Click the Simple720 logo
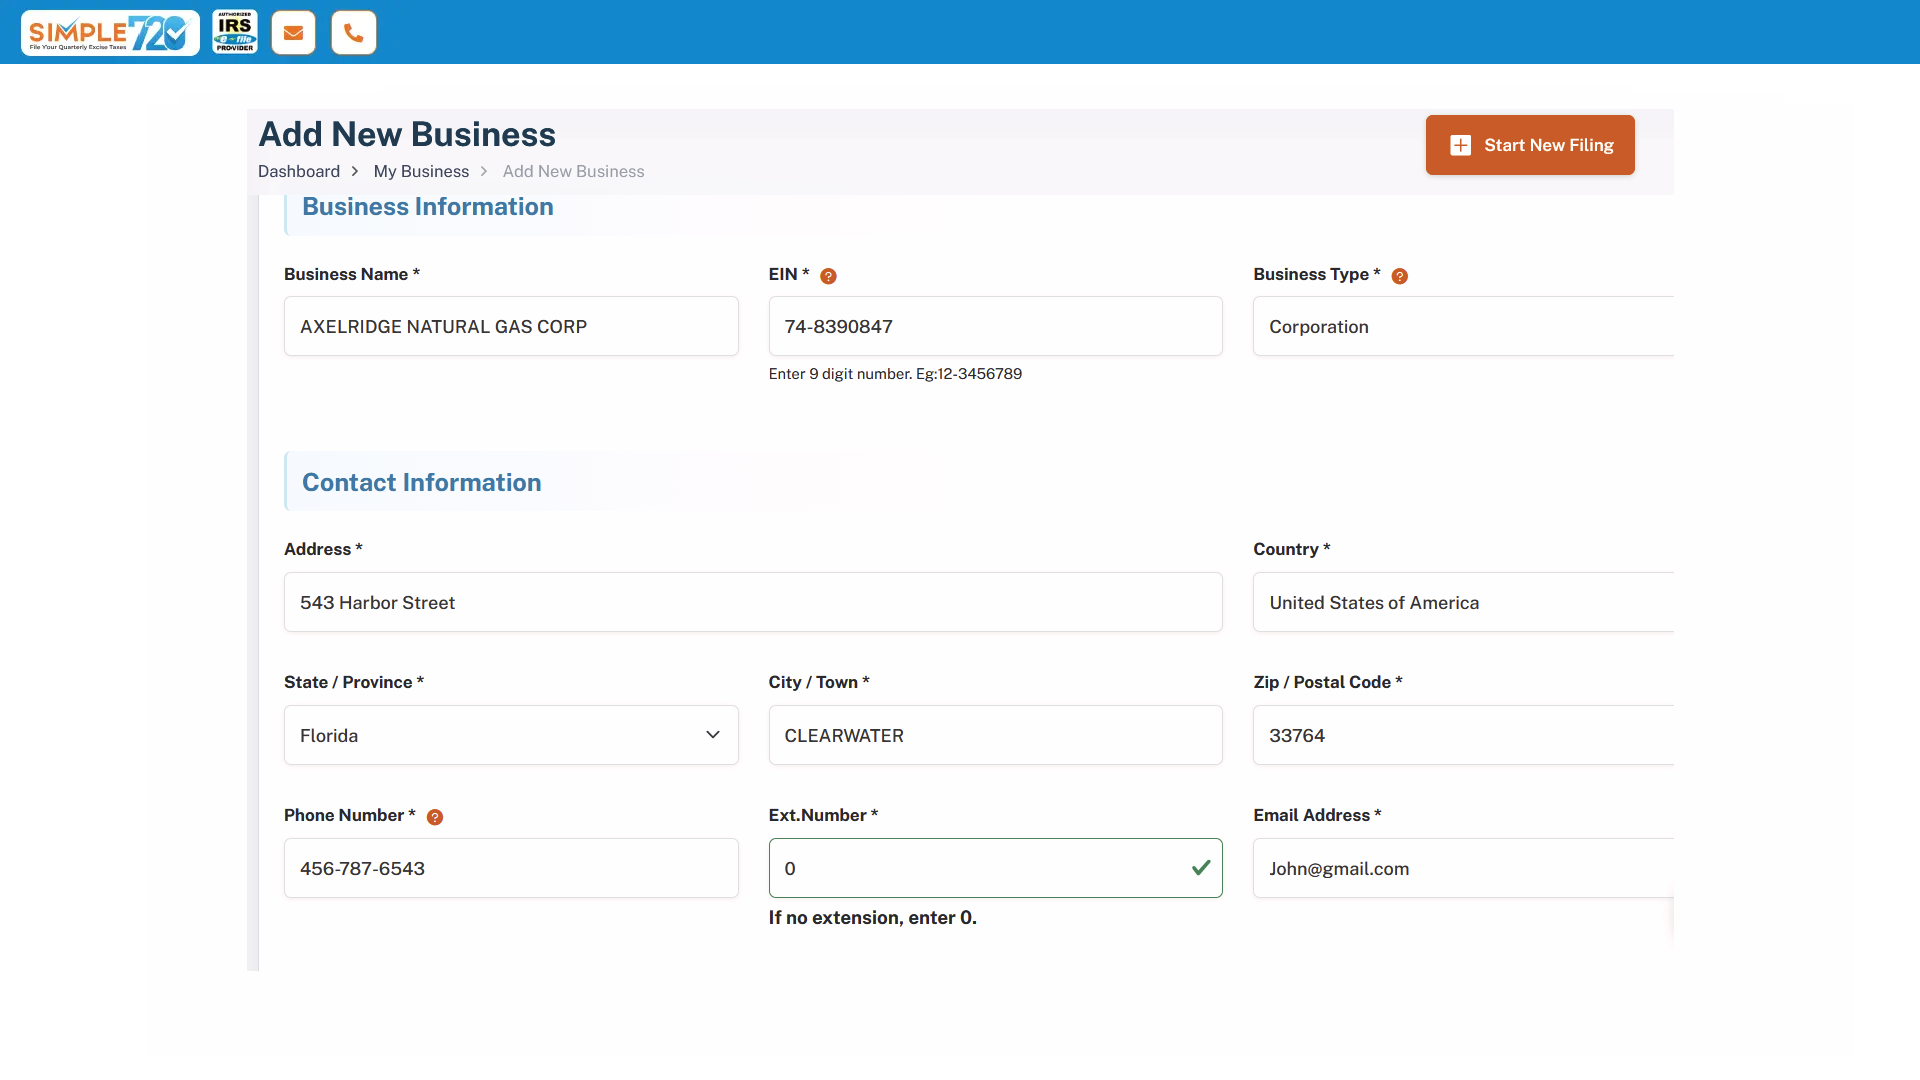Screen dimensions: 1920x1080 click(x=110, y=33)
